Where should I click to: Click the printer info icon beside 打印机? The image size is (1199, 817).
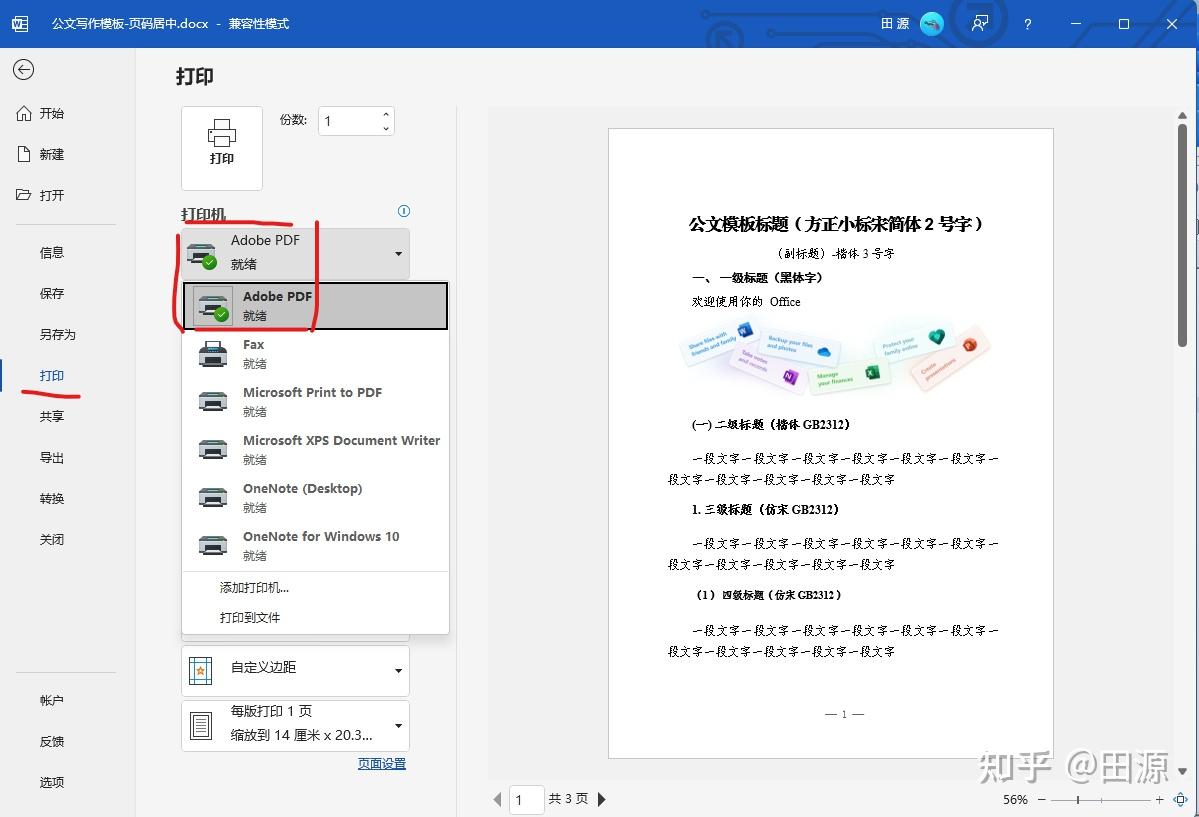(x=403, y=211)
